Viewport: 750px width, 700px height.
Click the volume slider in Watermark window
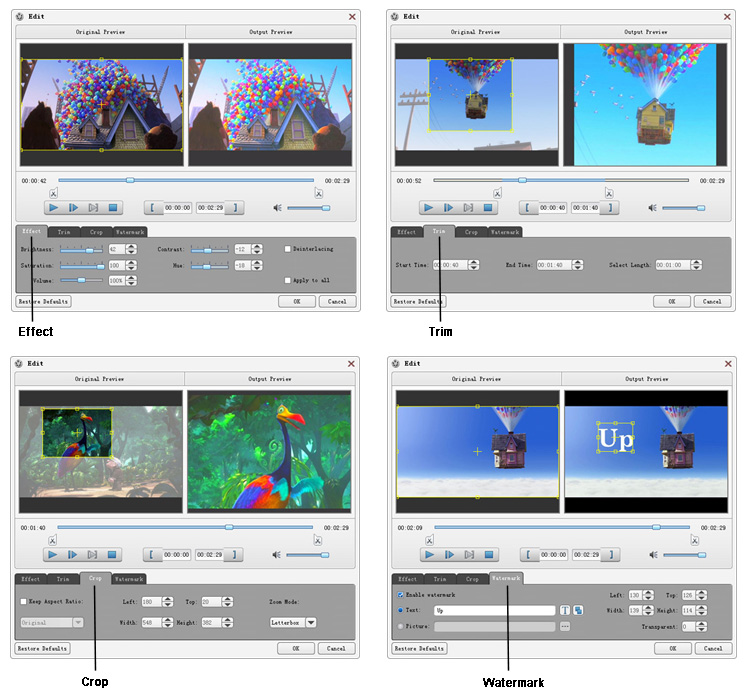click(x=684, y=555)
